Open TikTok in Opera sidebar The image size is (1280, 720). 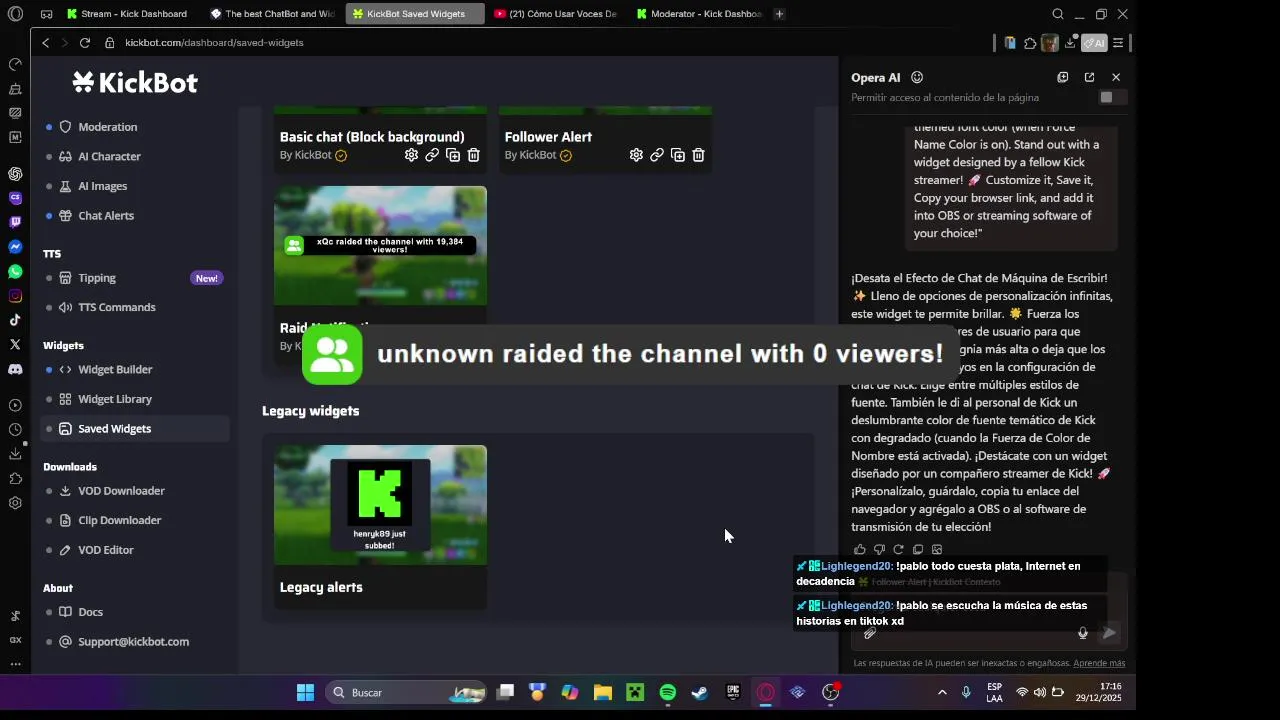click(x=15, y=320)
